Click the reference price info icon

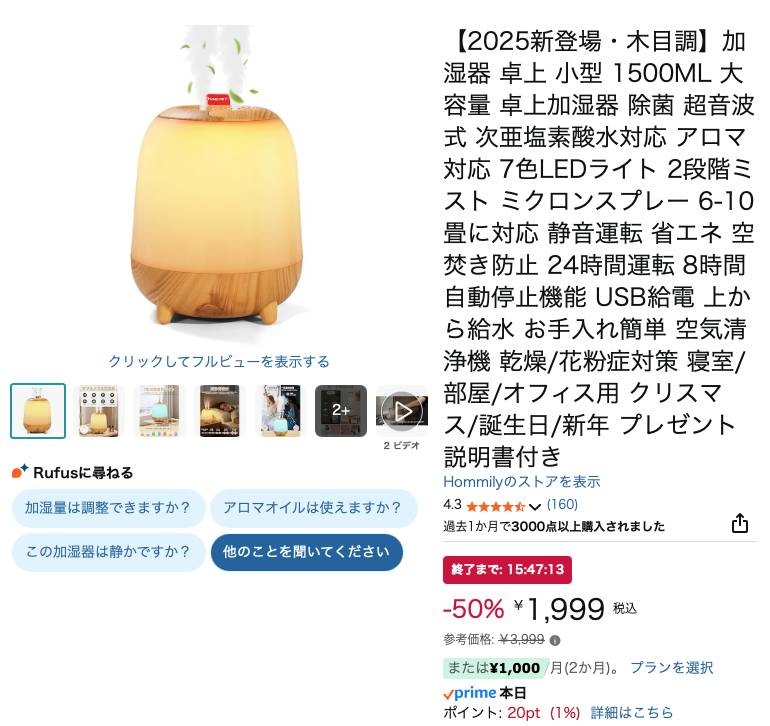(555, 641)
